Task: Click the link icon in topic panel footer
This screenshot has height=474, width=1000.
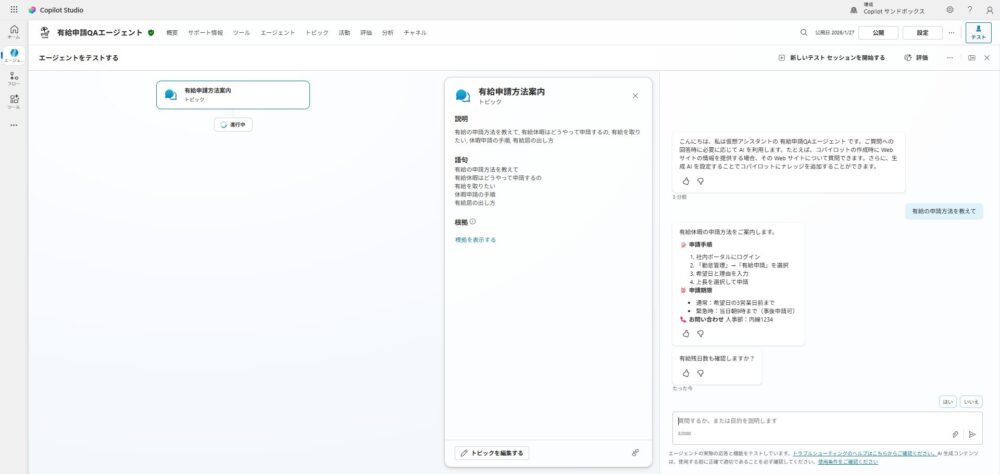Action: [x=635, y=453]
